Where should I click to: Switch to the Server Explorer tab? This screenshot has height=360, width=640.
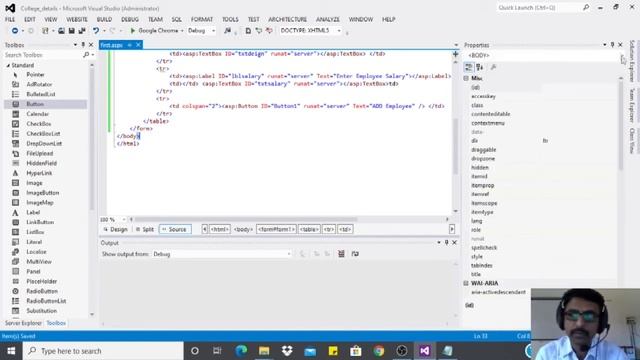click(x=23, y=323)
